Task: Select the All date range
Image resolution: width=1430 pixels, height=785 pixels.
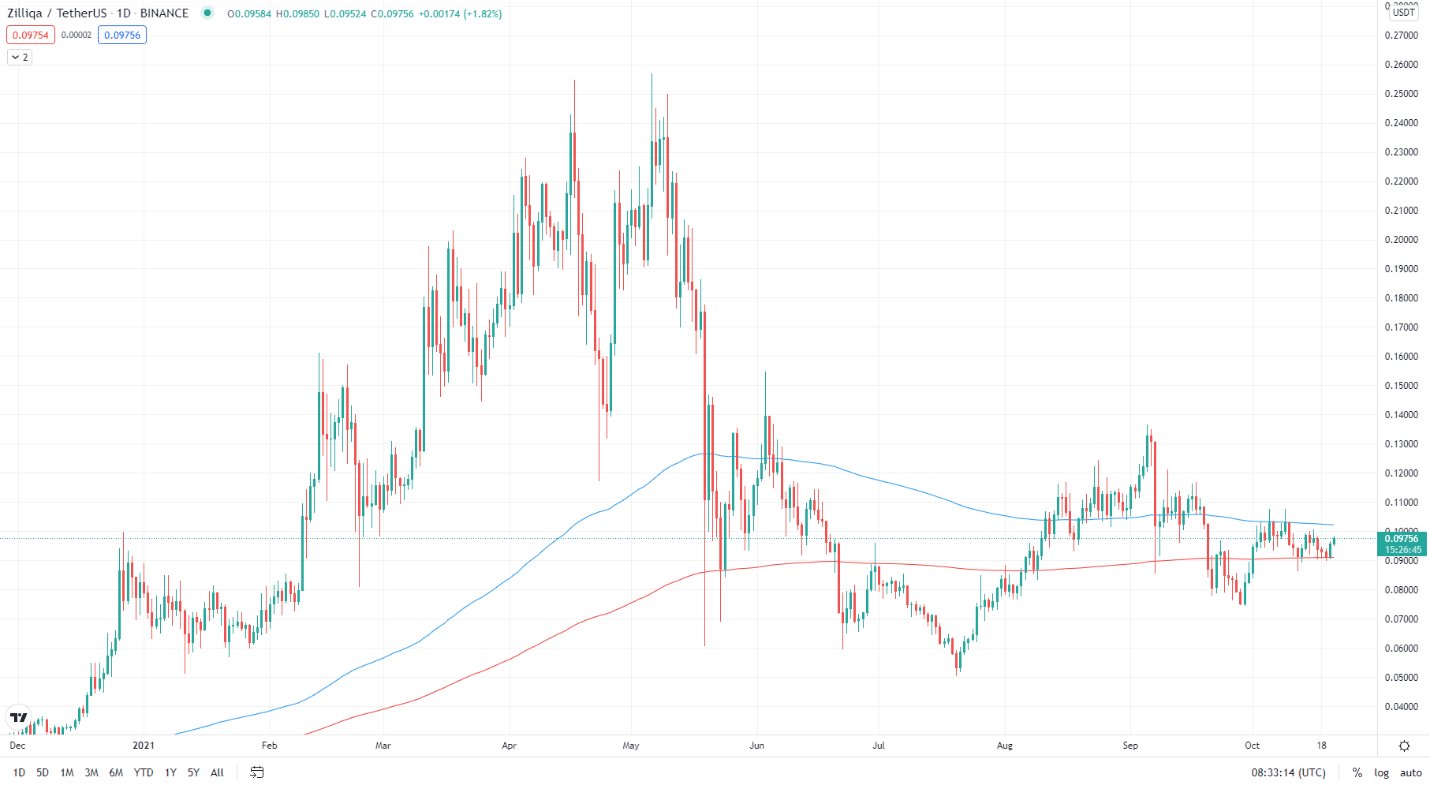Action: (217, 772)
